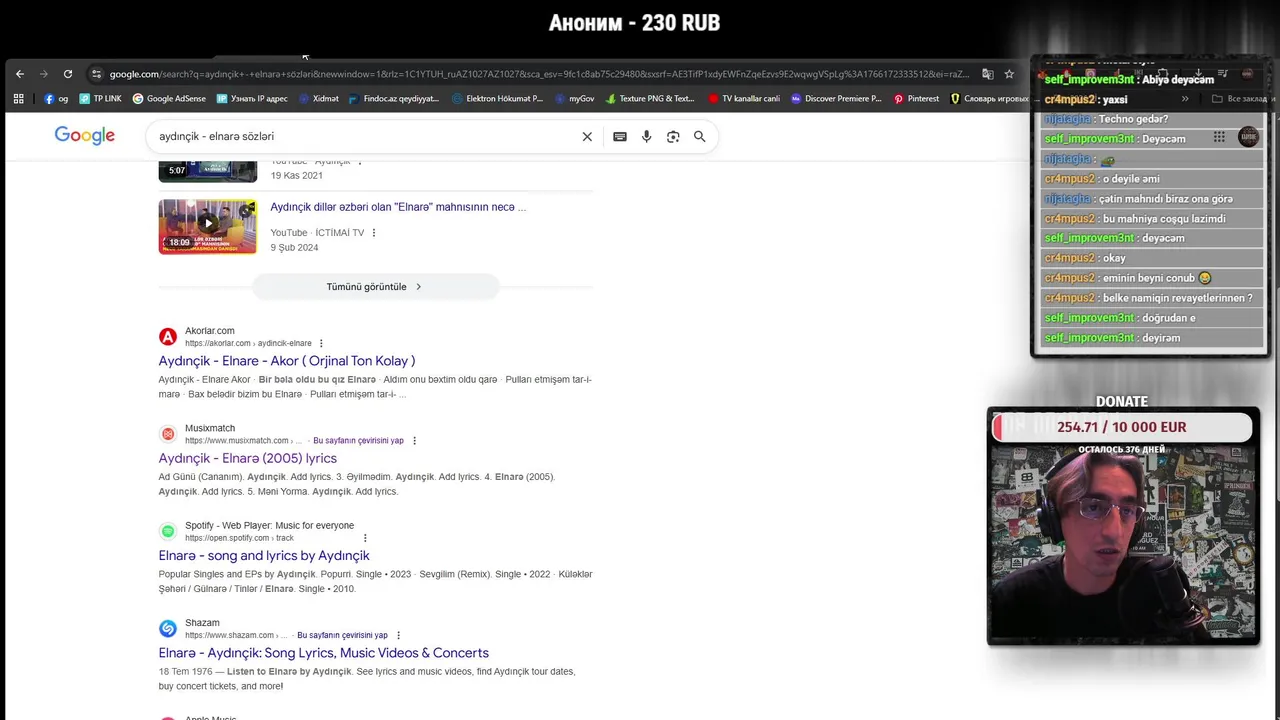
Task: Click the magnifier search button
Action: [700, 137]
